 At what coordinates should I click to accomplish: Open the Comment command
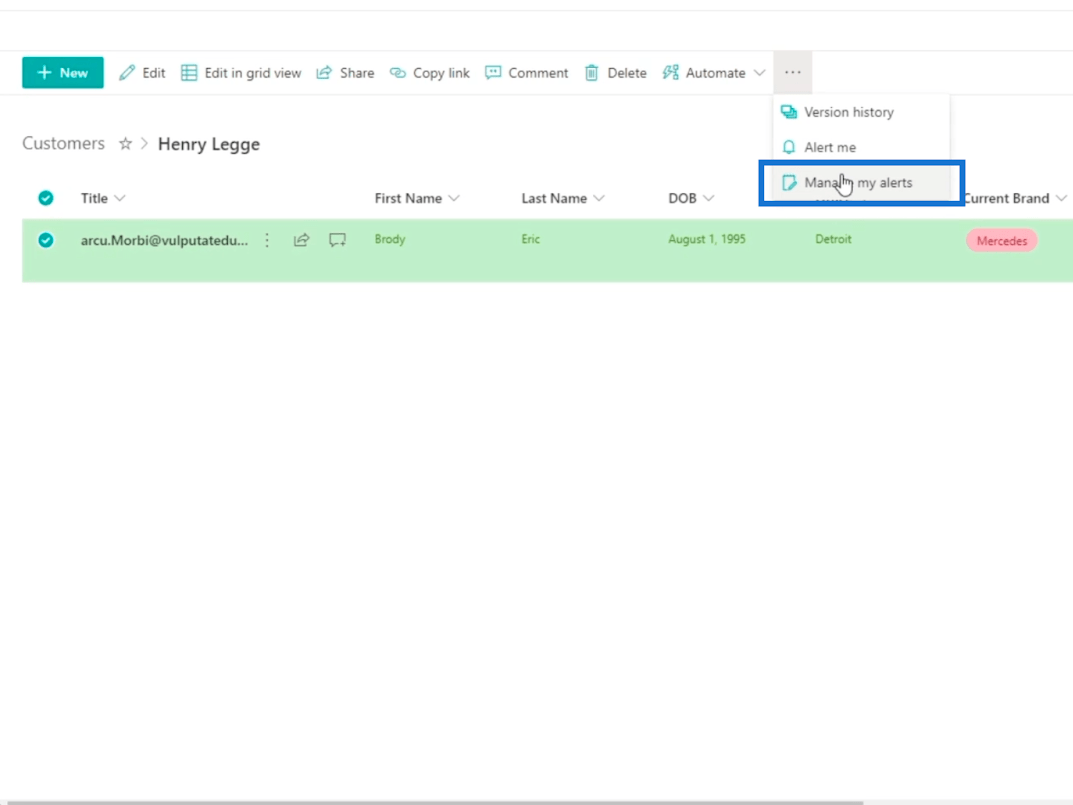pos(526,73)
